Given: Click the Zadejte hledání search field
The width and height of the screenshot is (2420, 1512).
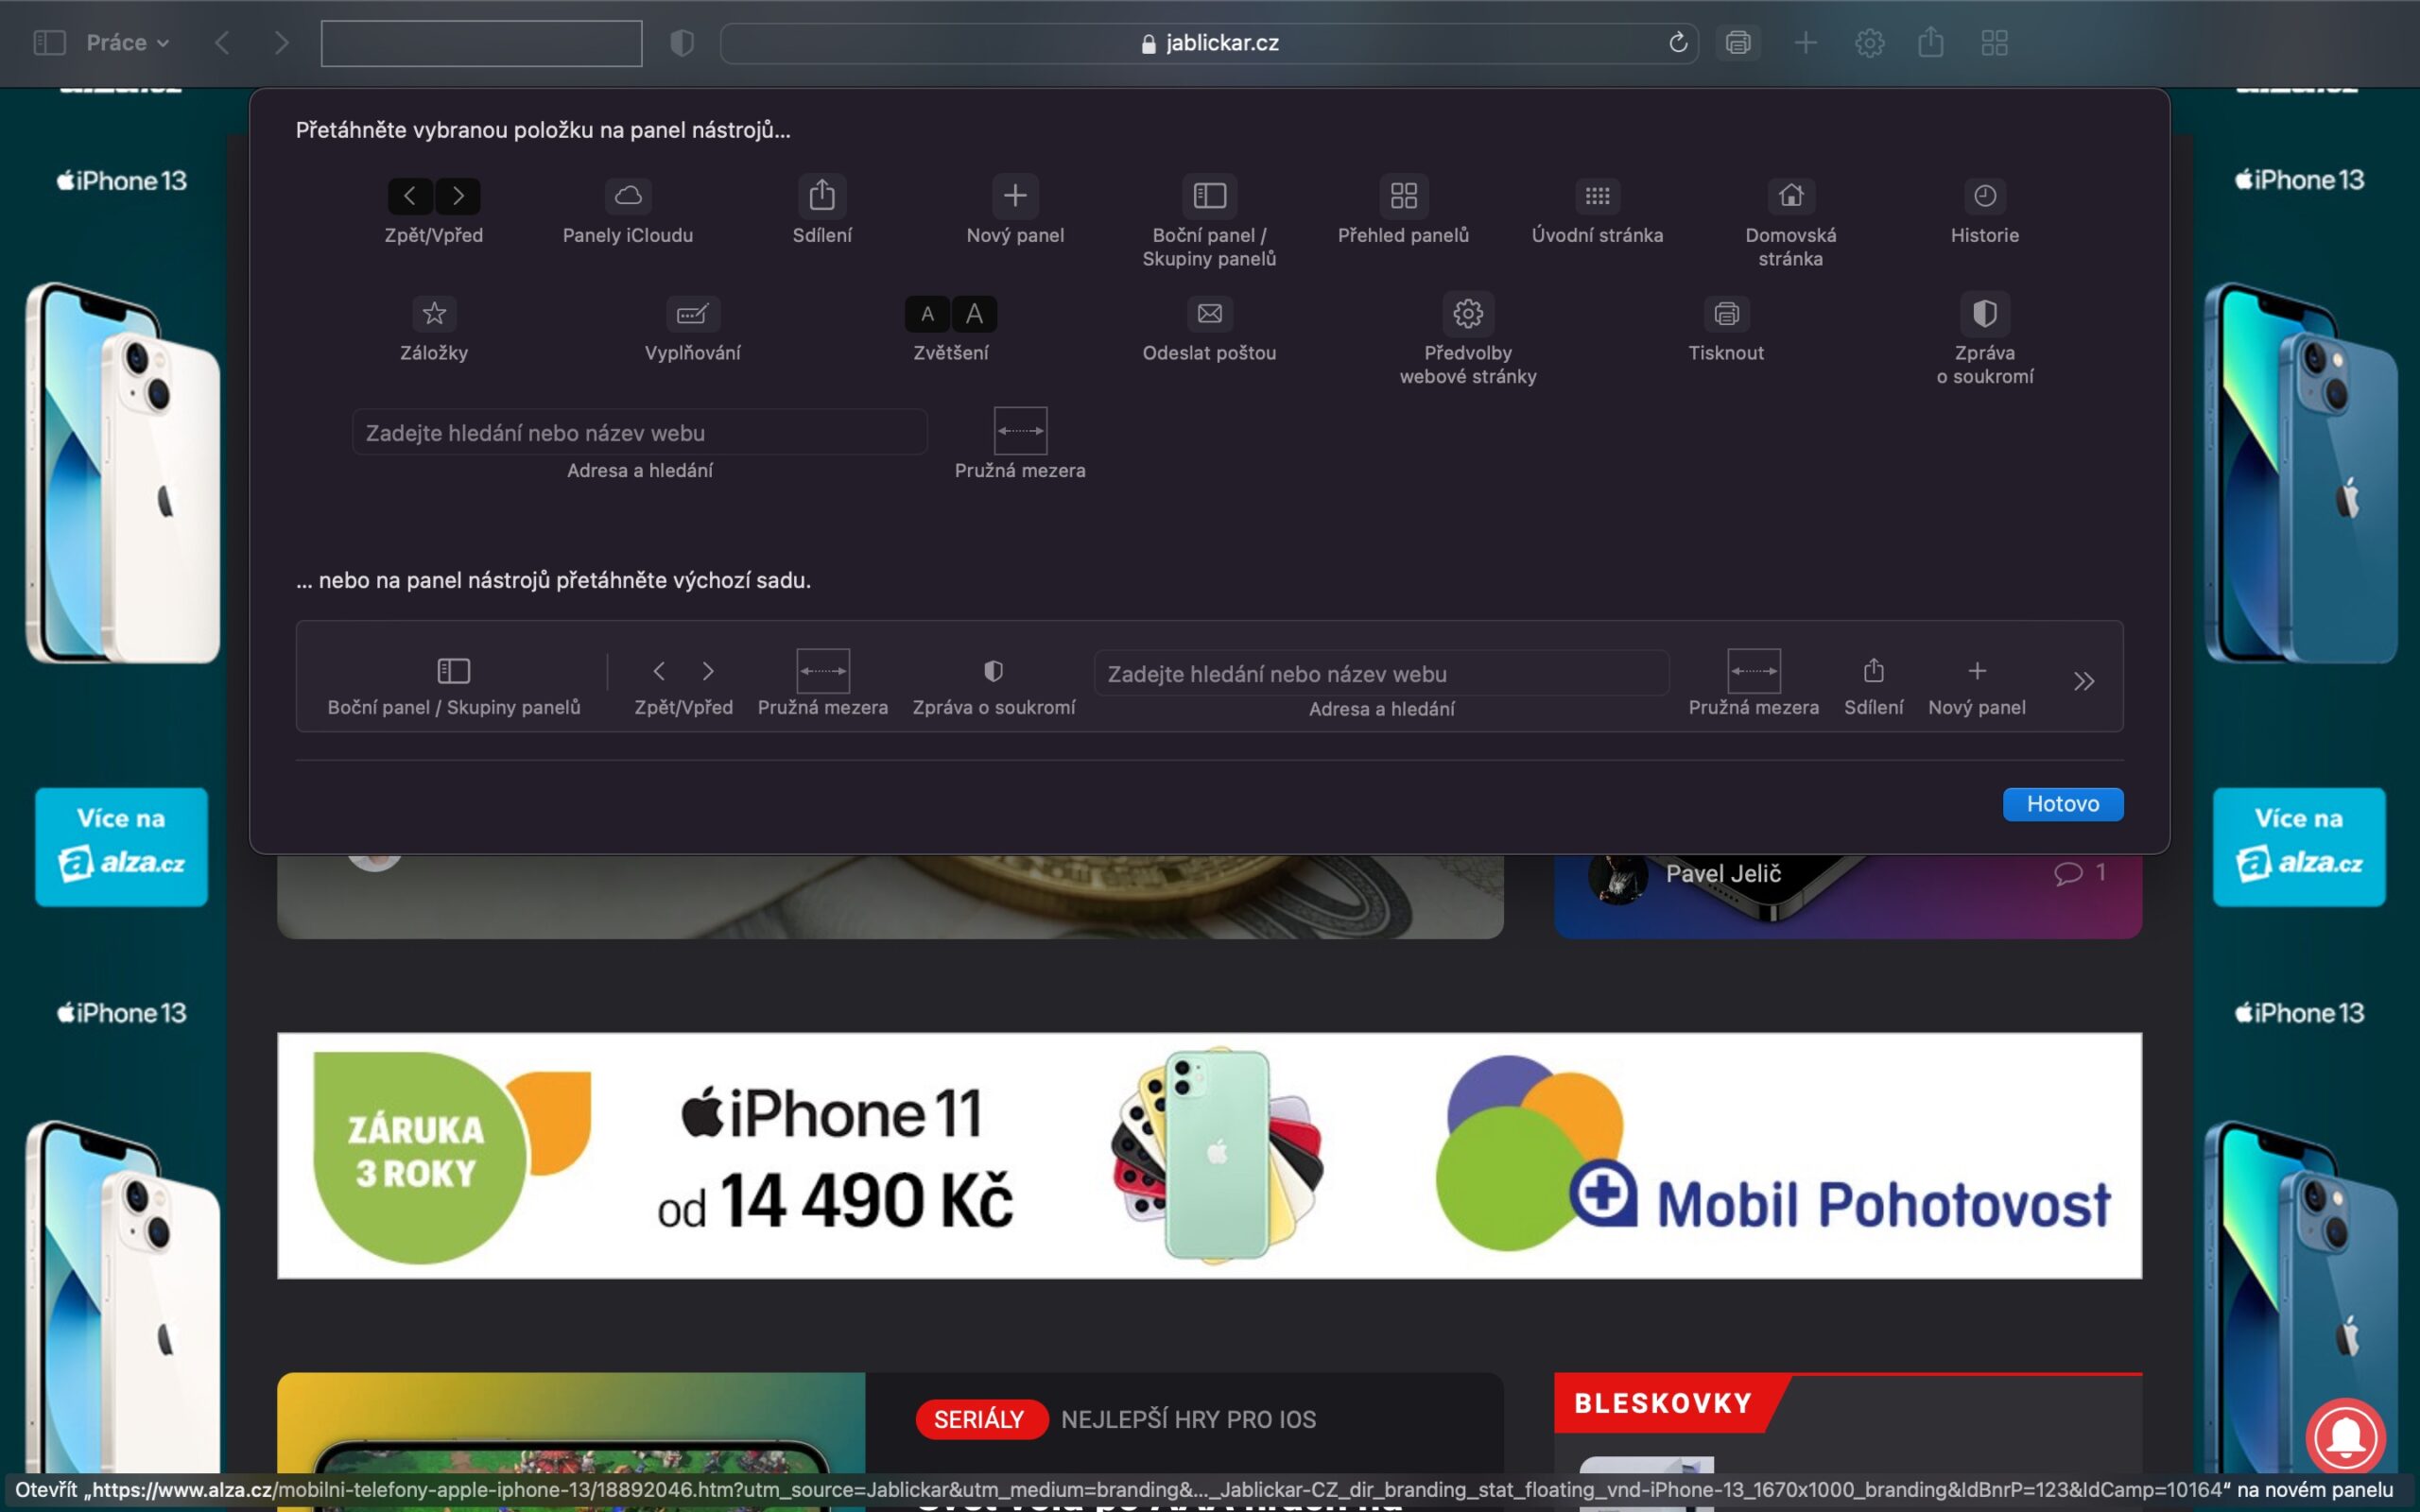Looking at the screenshot, I should pos(640,432).
